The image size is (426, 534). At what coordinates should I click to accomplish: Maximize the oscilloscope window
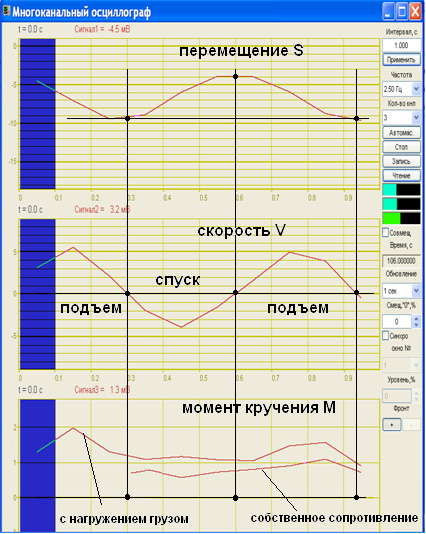point(402,11)
